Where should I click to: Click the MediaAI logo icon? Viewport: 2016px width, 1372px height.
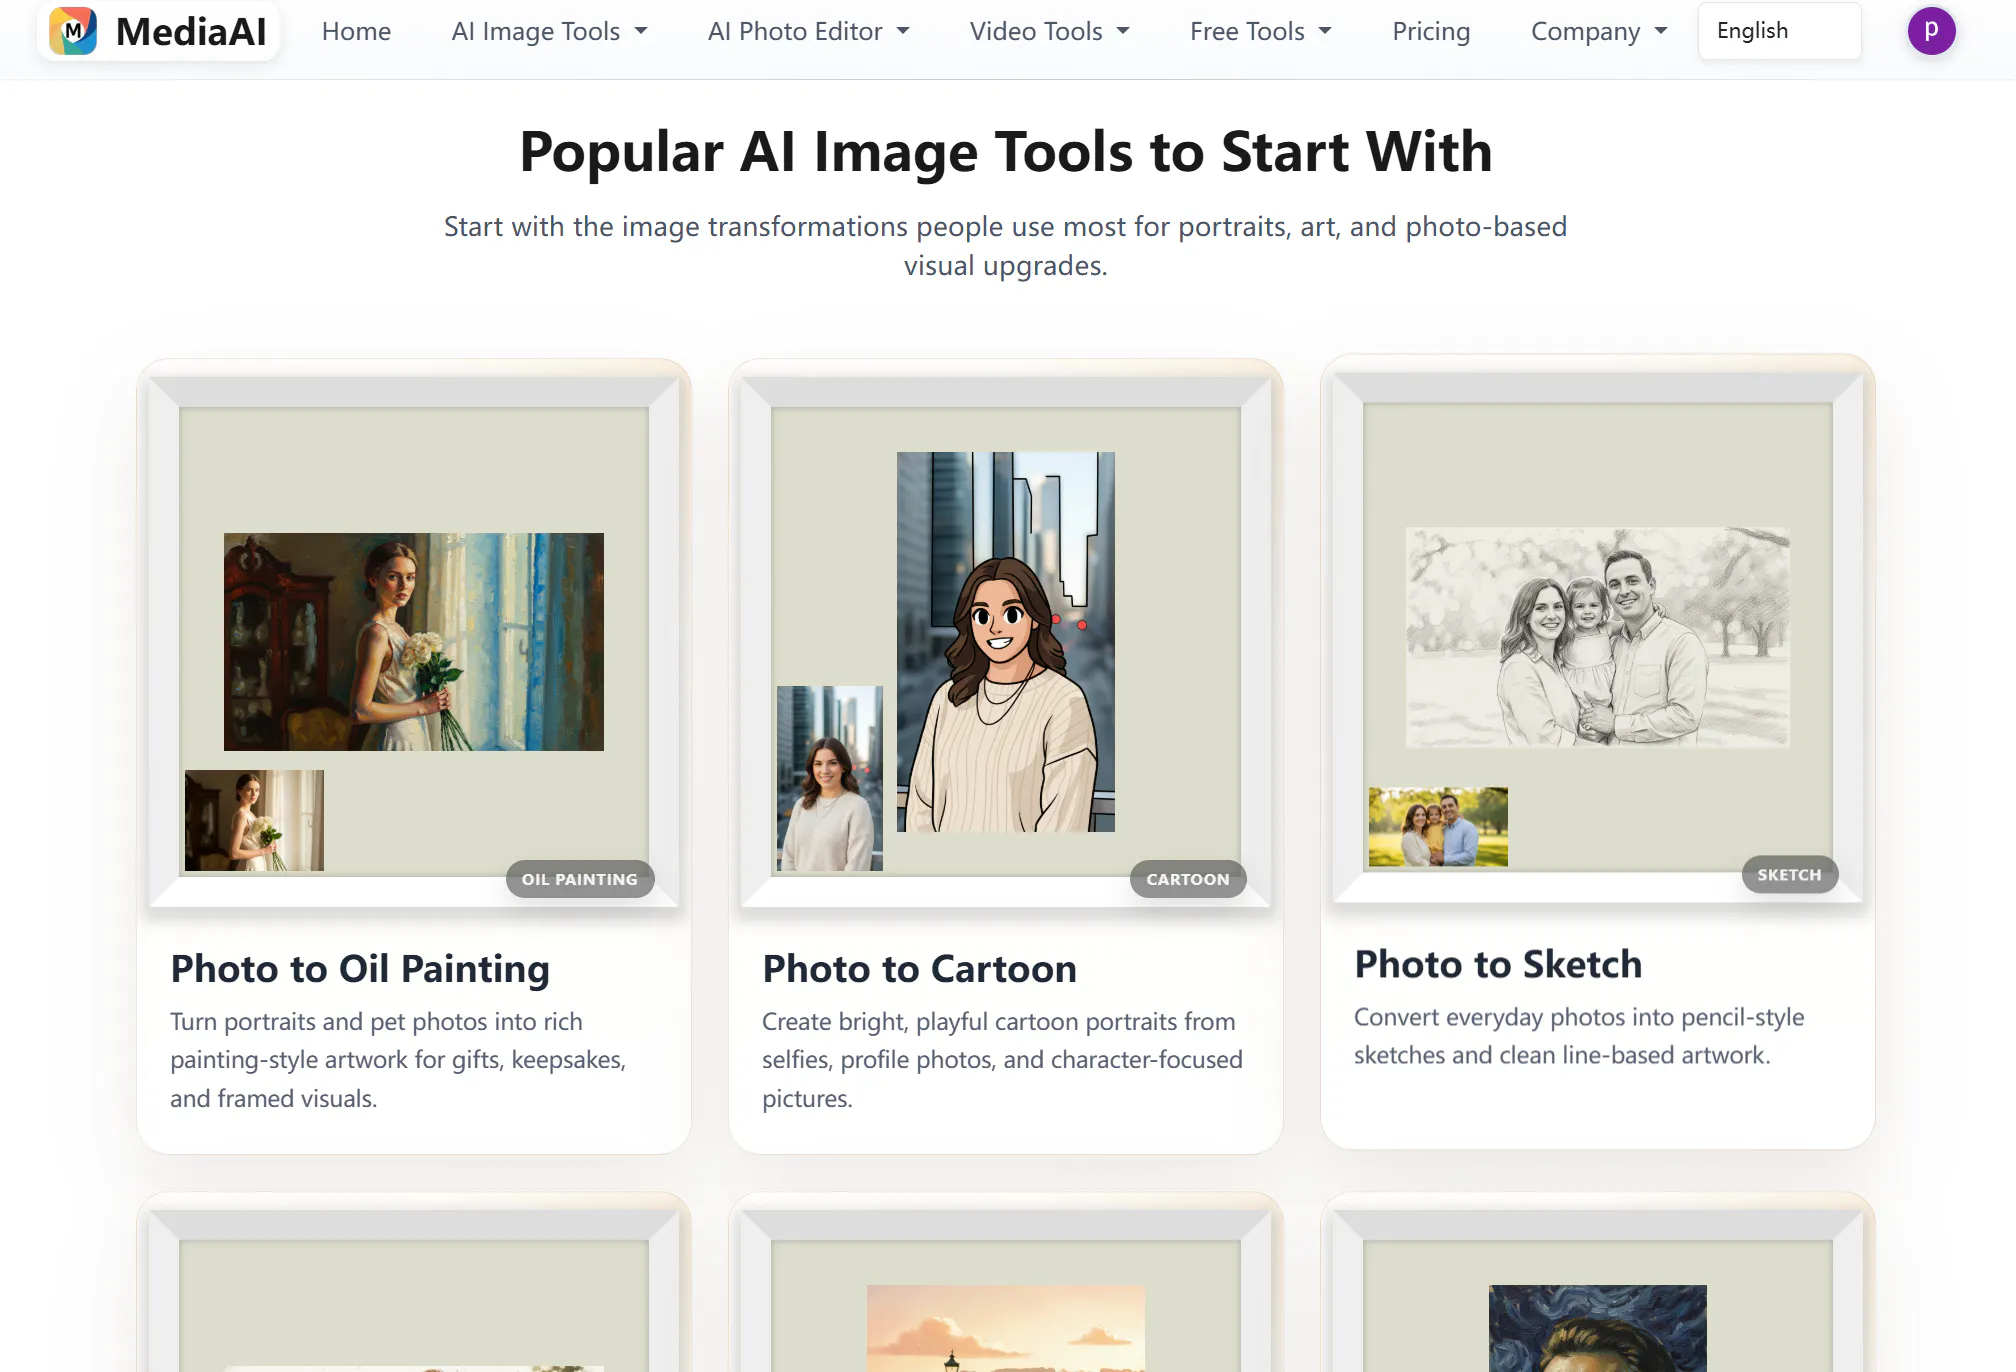pos(73,31)
